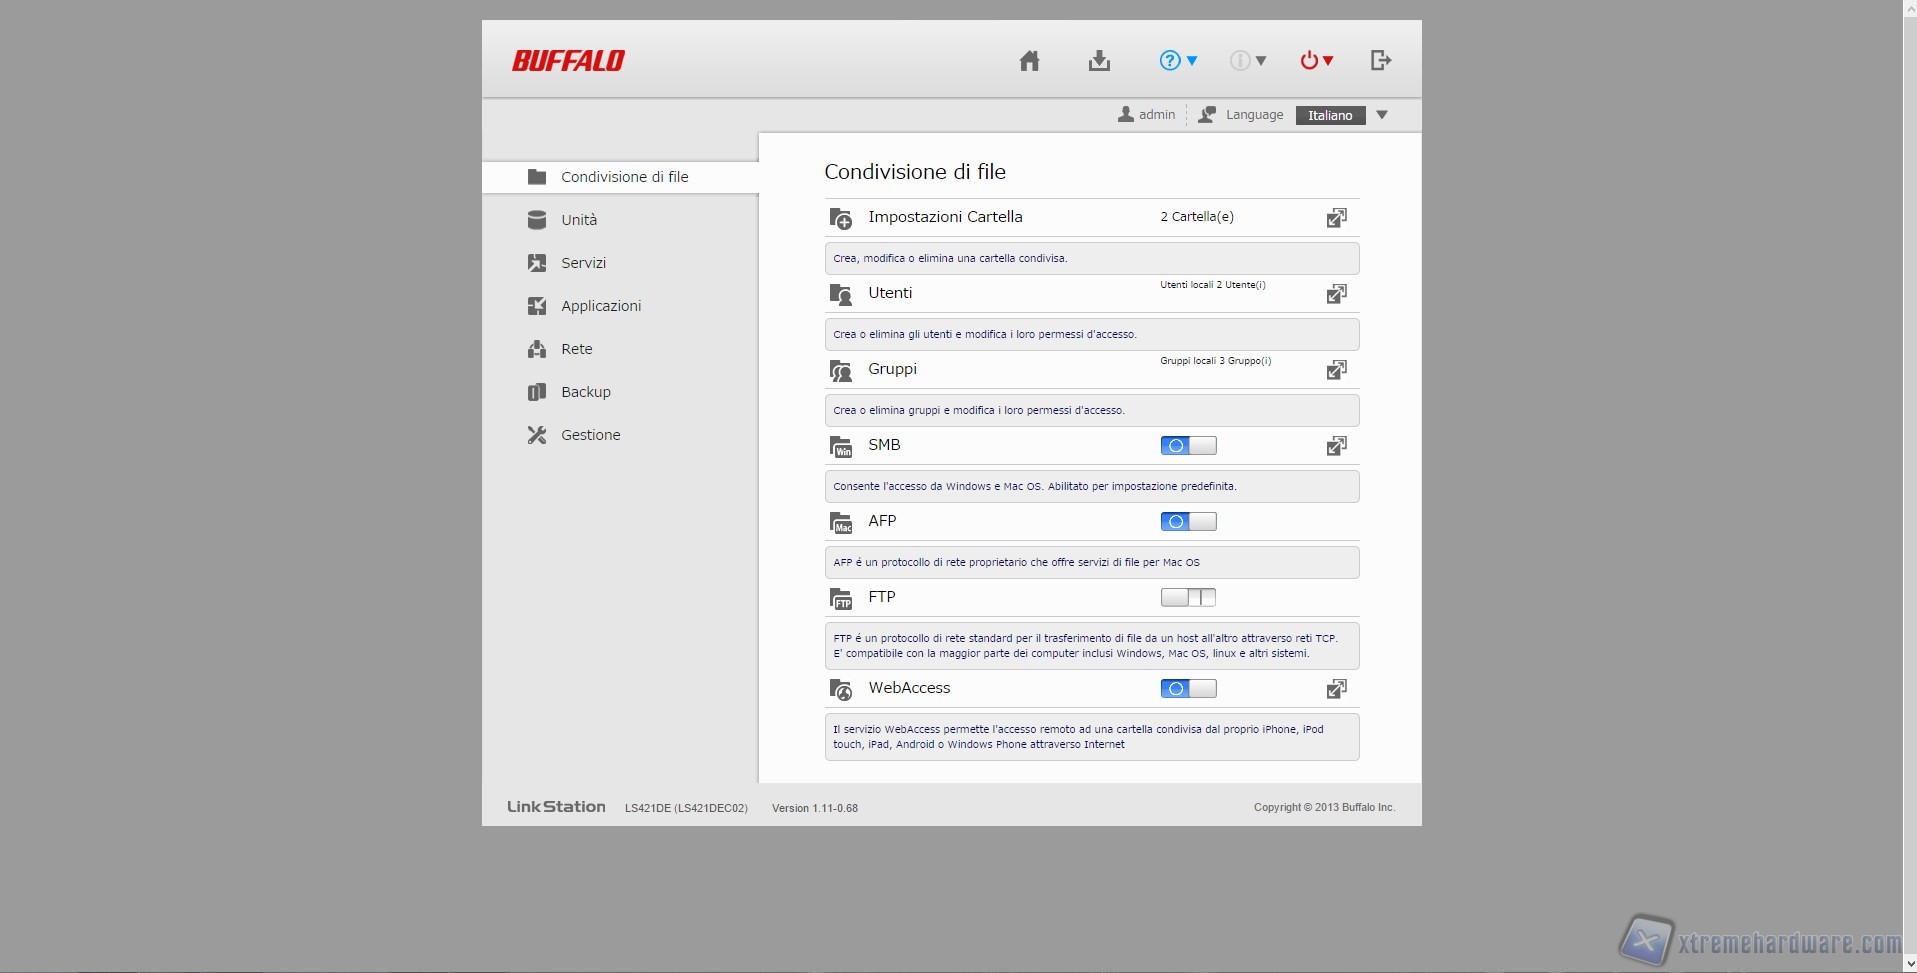This screenshot has width=1917, height=973.
Task: Enable the FTP toggle switch
Action: (x=1188, y=598)
